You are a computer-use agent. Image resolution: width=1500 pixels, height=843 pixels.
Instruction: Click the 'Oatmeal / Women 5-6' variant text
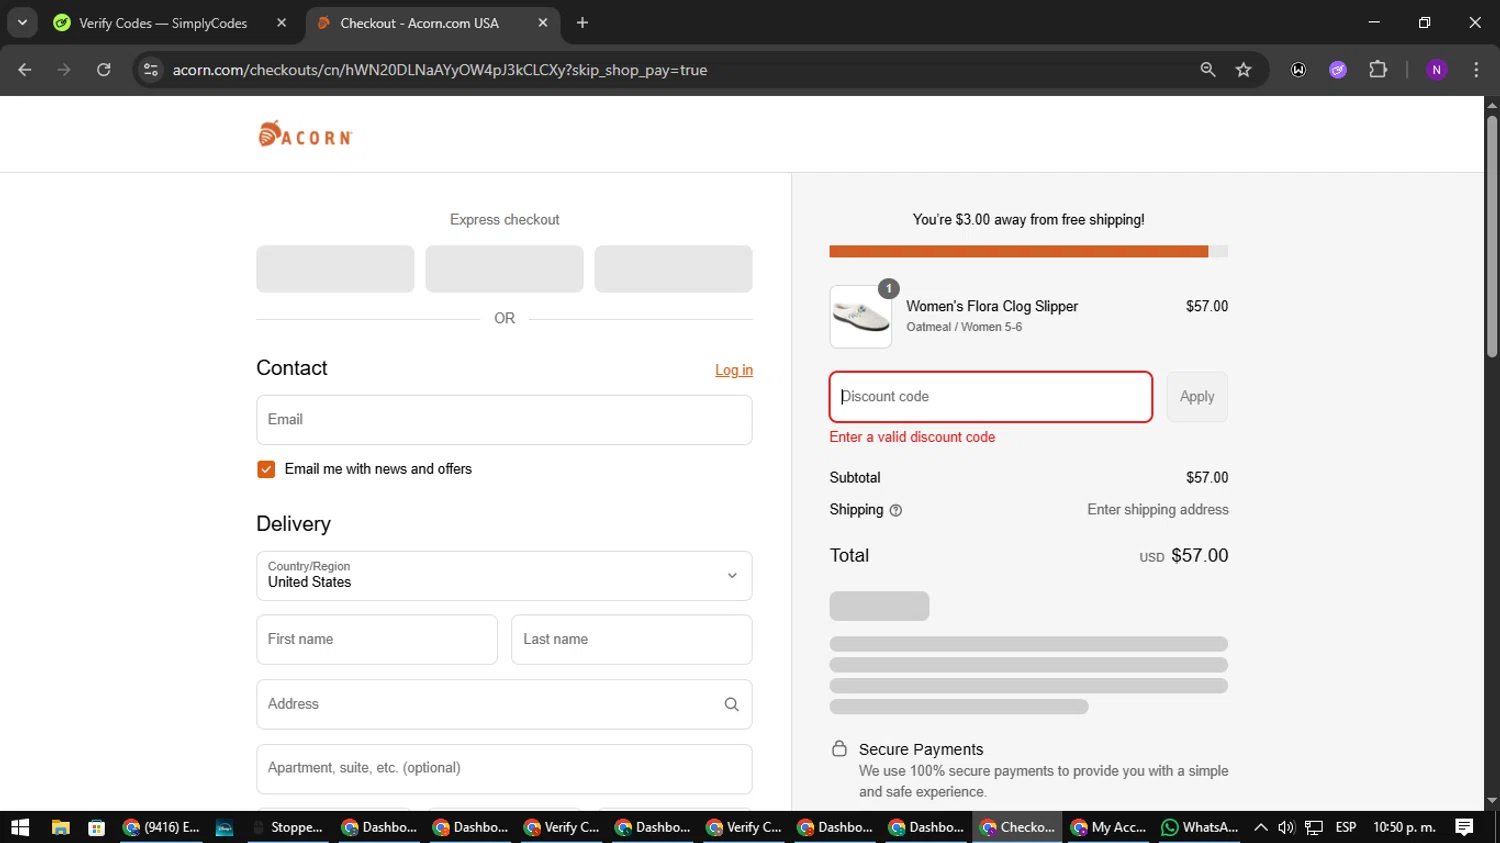point(964,327)
